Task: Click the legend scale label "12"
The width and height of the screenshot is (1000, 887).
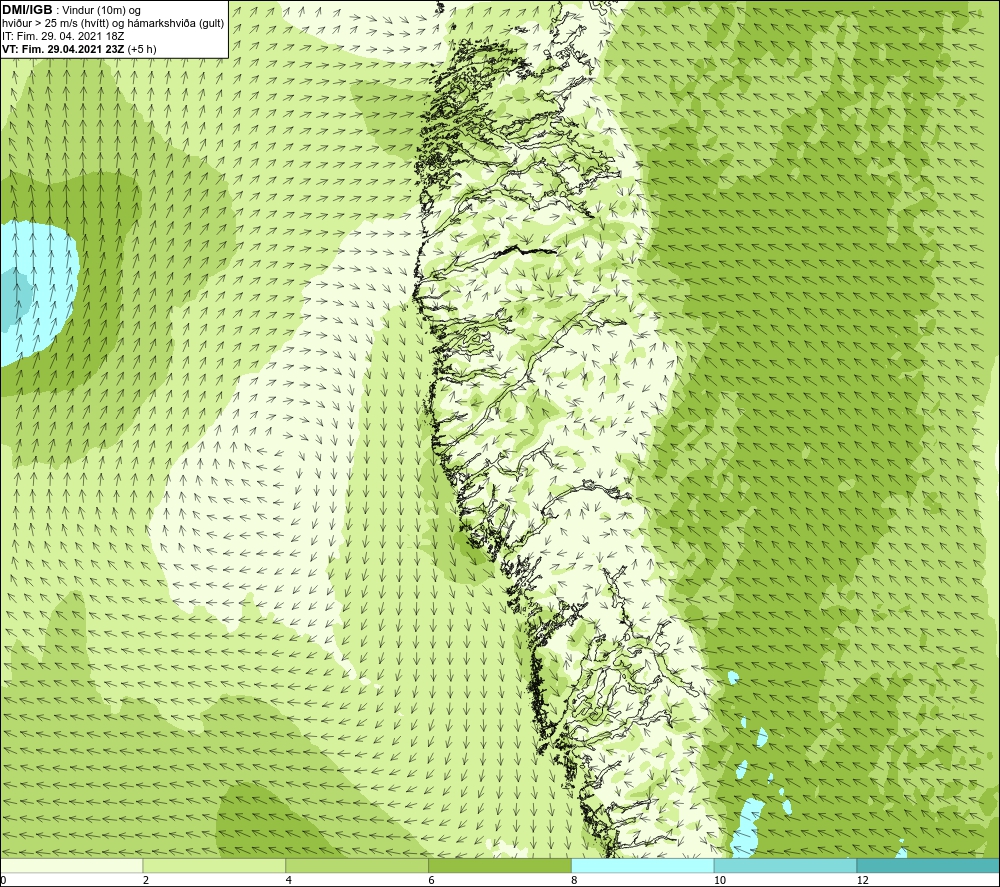Action: (862, 880)
